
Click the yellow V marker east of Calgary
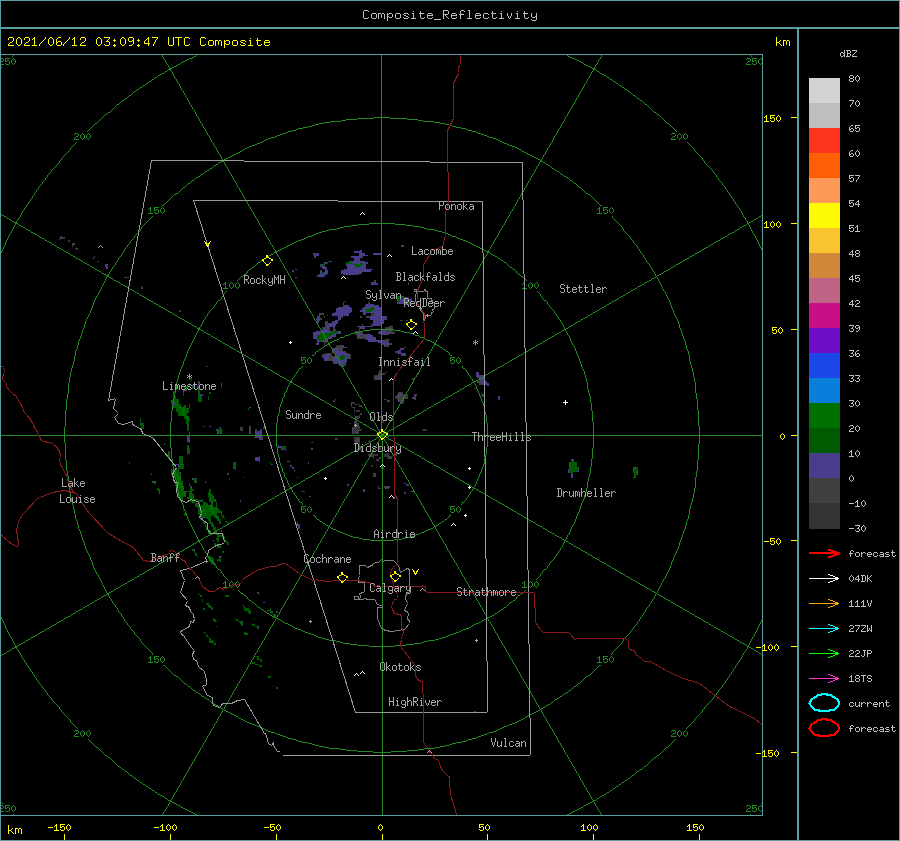415,572
